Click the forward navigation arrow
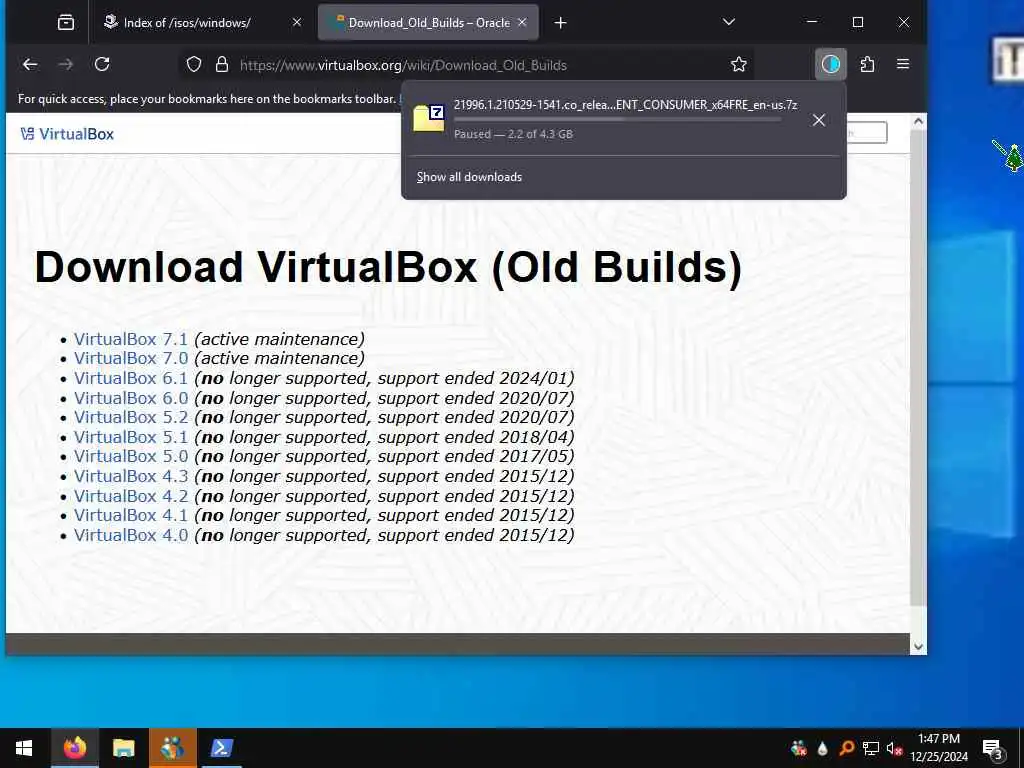The width and height of the screenshot is (1024, 768). (x=66, y=64)
